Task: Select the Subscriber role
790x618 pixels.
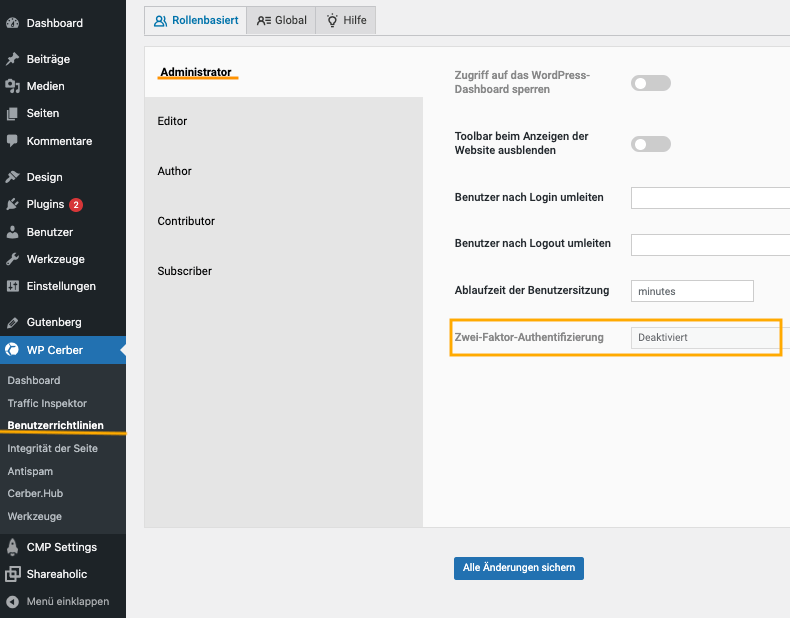Action: point(184,271)
